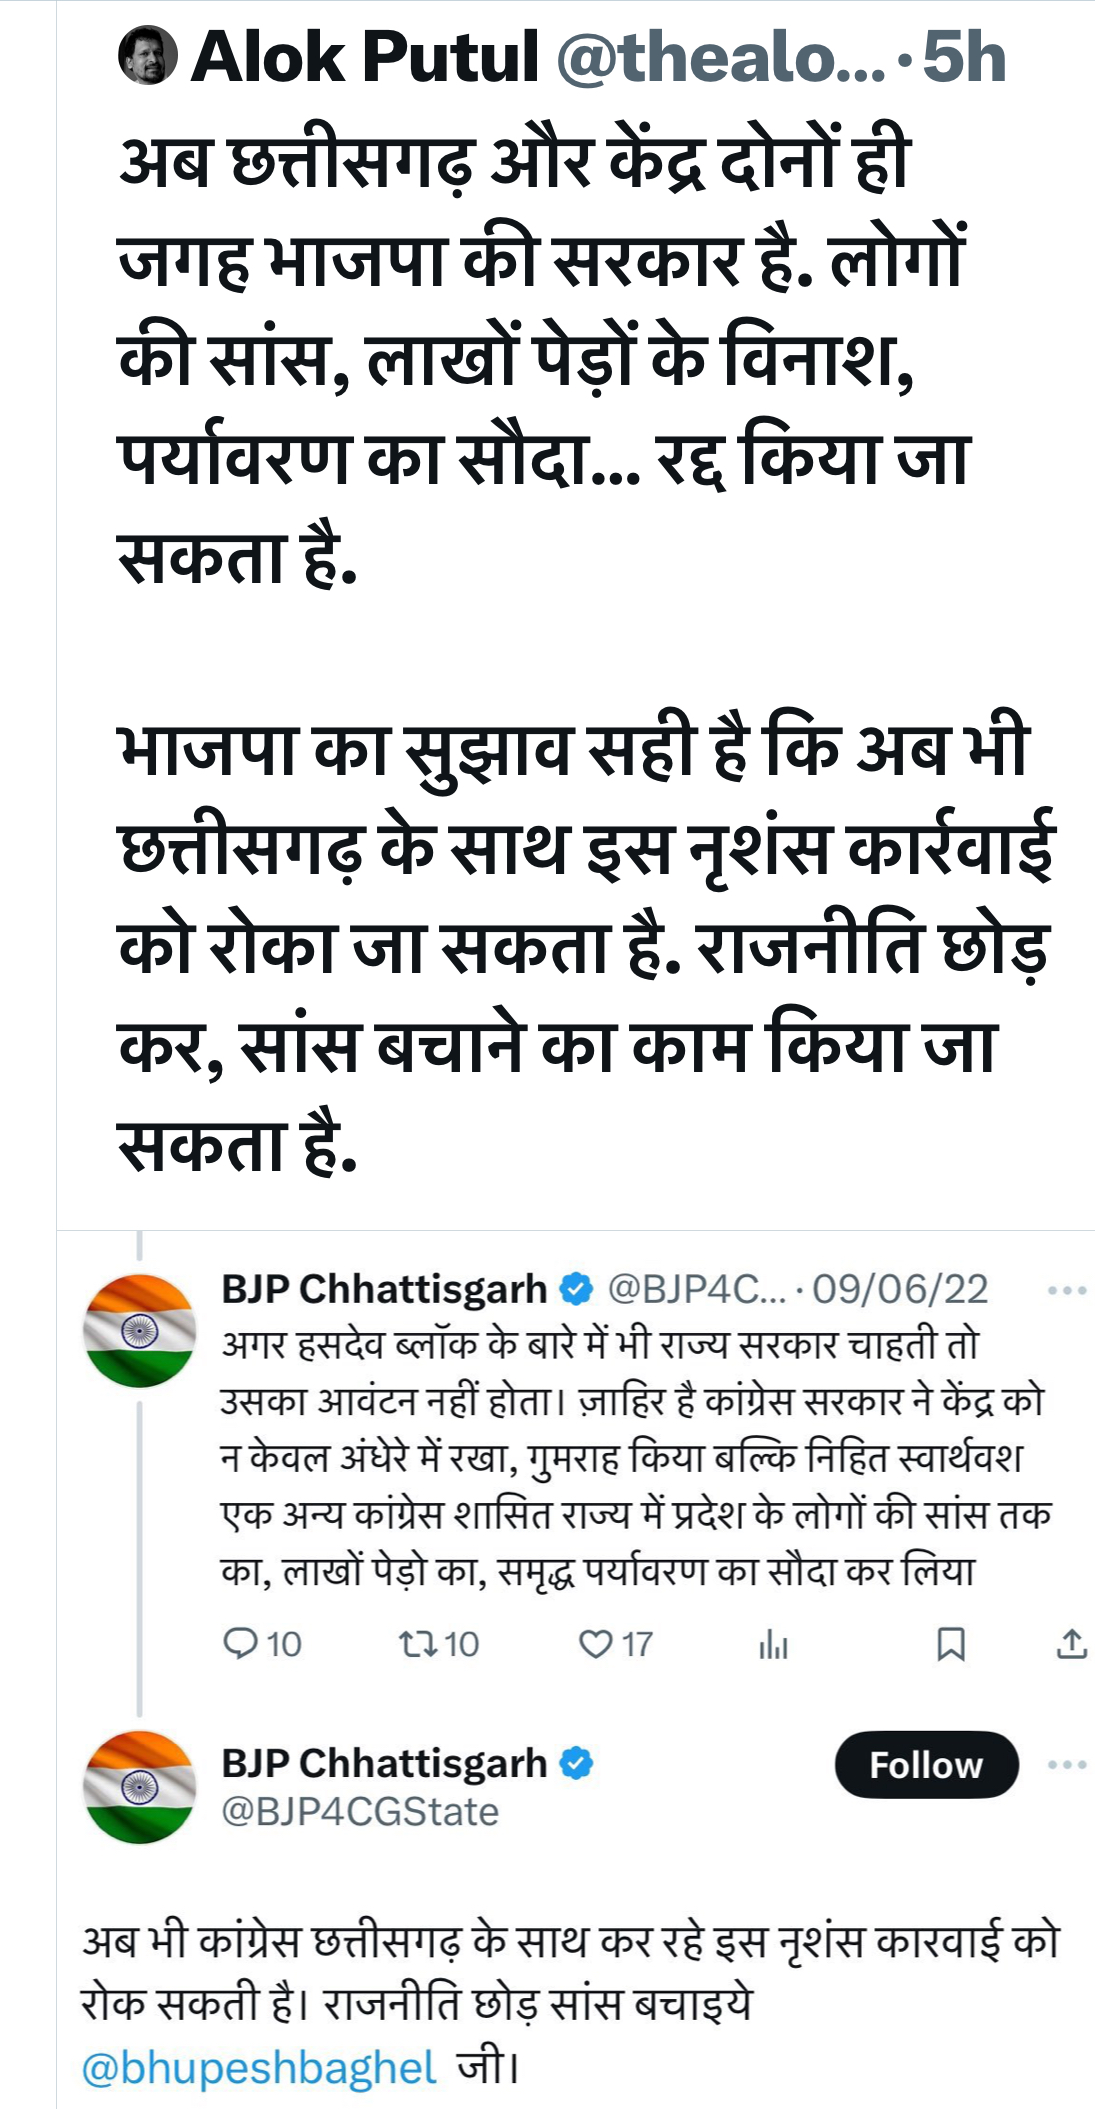The height and width of the screenshot is (2109, 1095).
Task: Like the BJP Chhattisgarh quoted tweet
Action: 595,1644
